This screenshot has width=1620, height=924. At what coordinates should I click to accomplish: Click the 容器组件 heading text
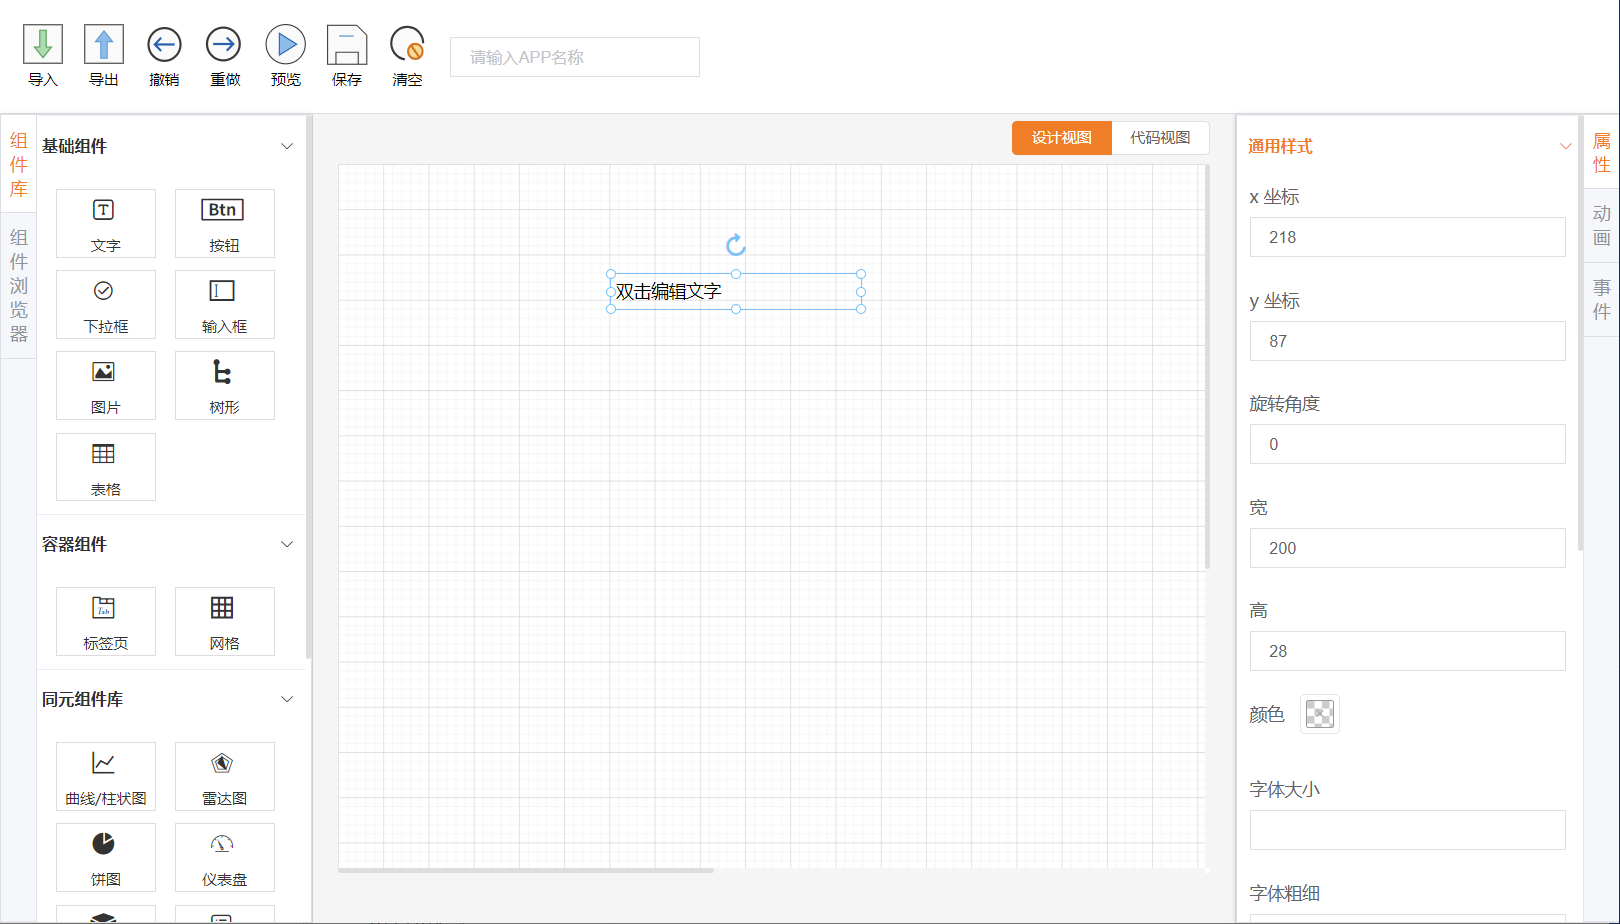tap(74, 544)
